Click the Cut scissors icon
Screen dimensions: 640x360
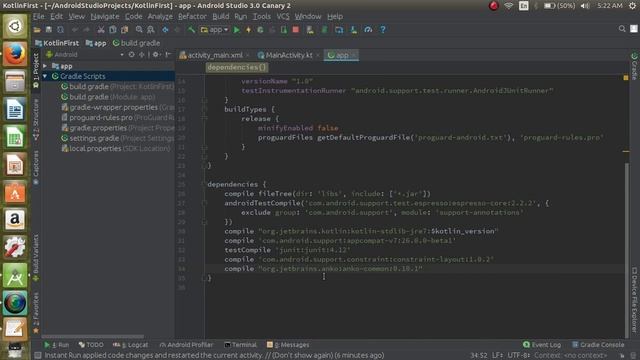(101, 30)
